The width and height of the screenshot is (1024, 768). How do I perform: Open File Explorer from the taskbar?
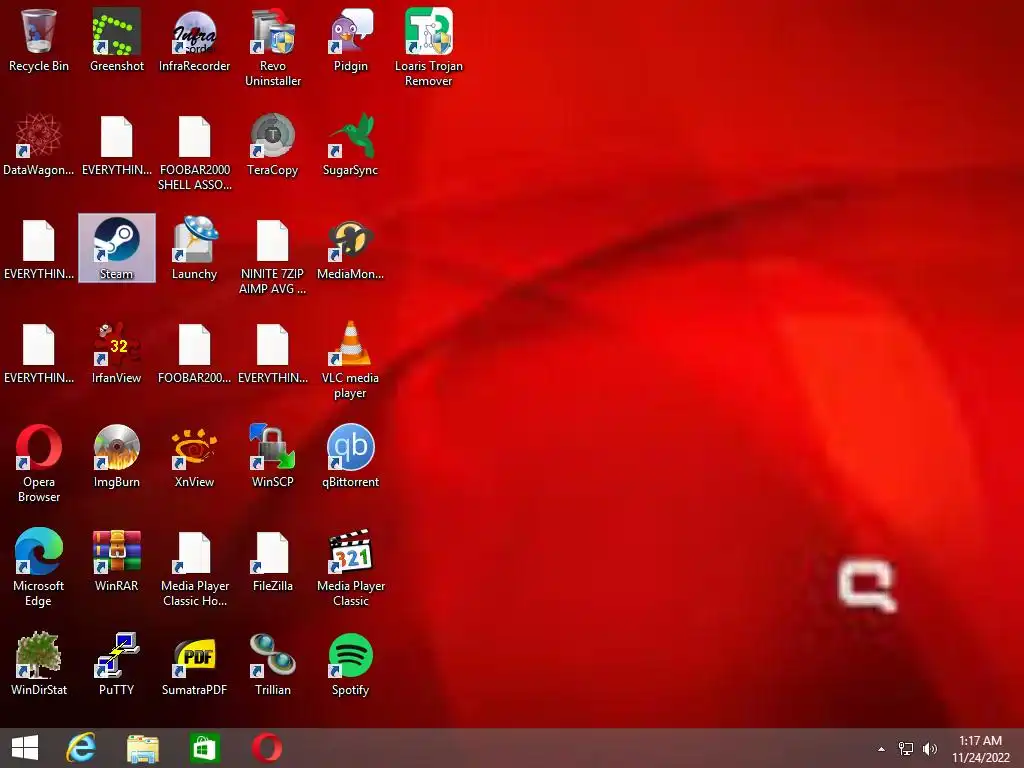tap(143, 748)
